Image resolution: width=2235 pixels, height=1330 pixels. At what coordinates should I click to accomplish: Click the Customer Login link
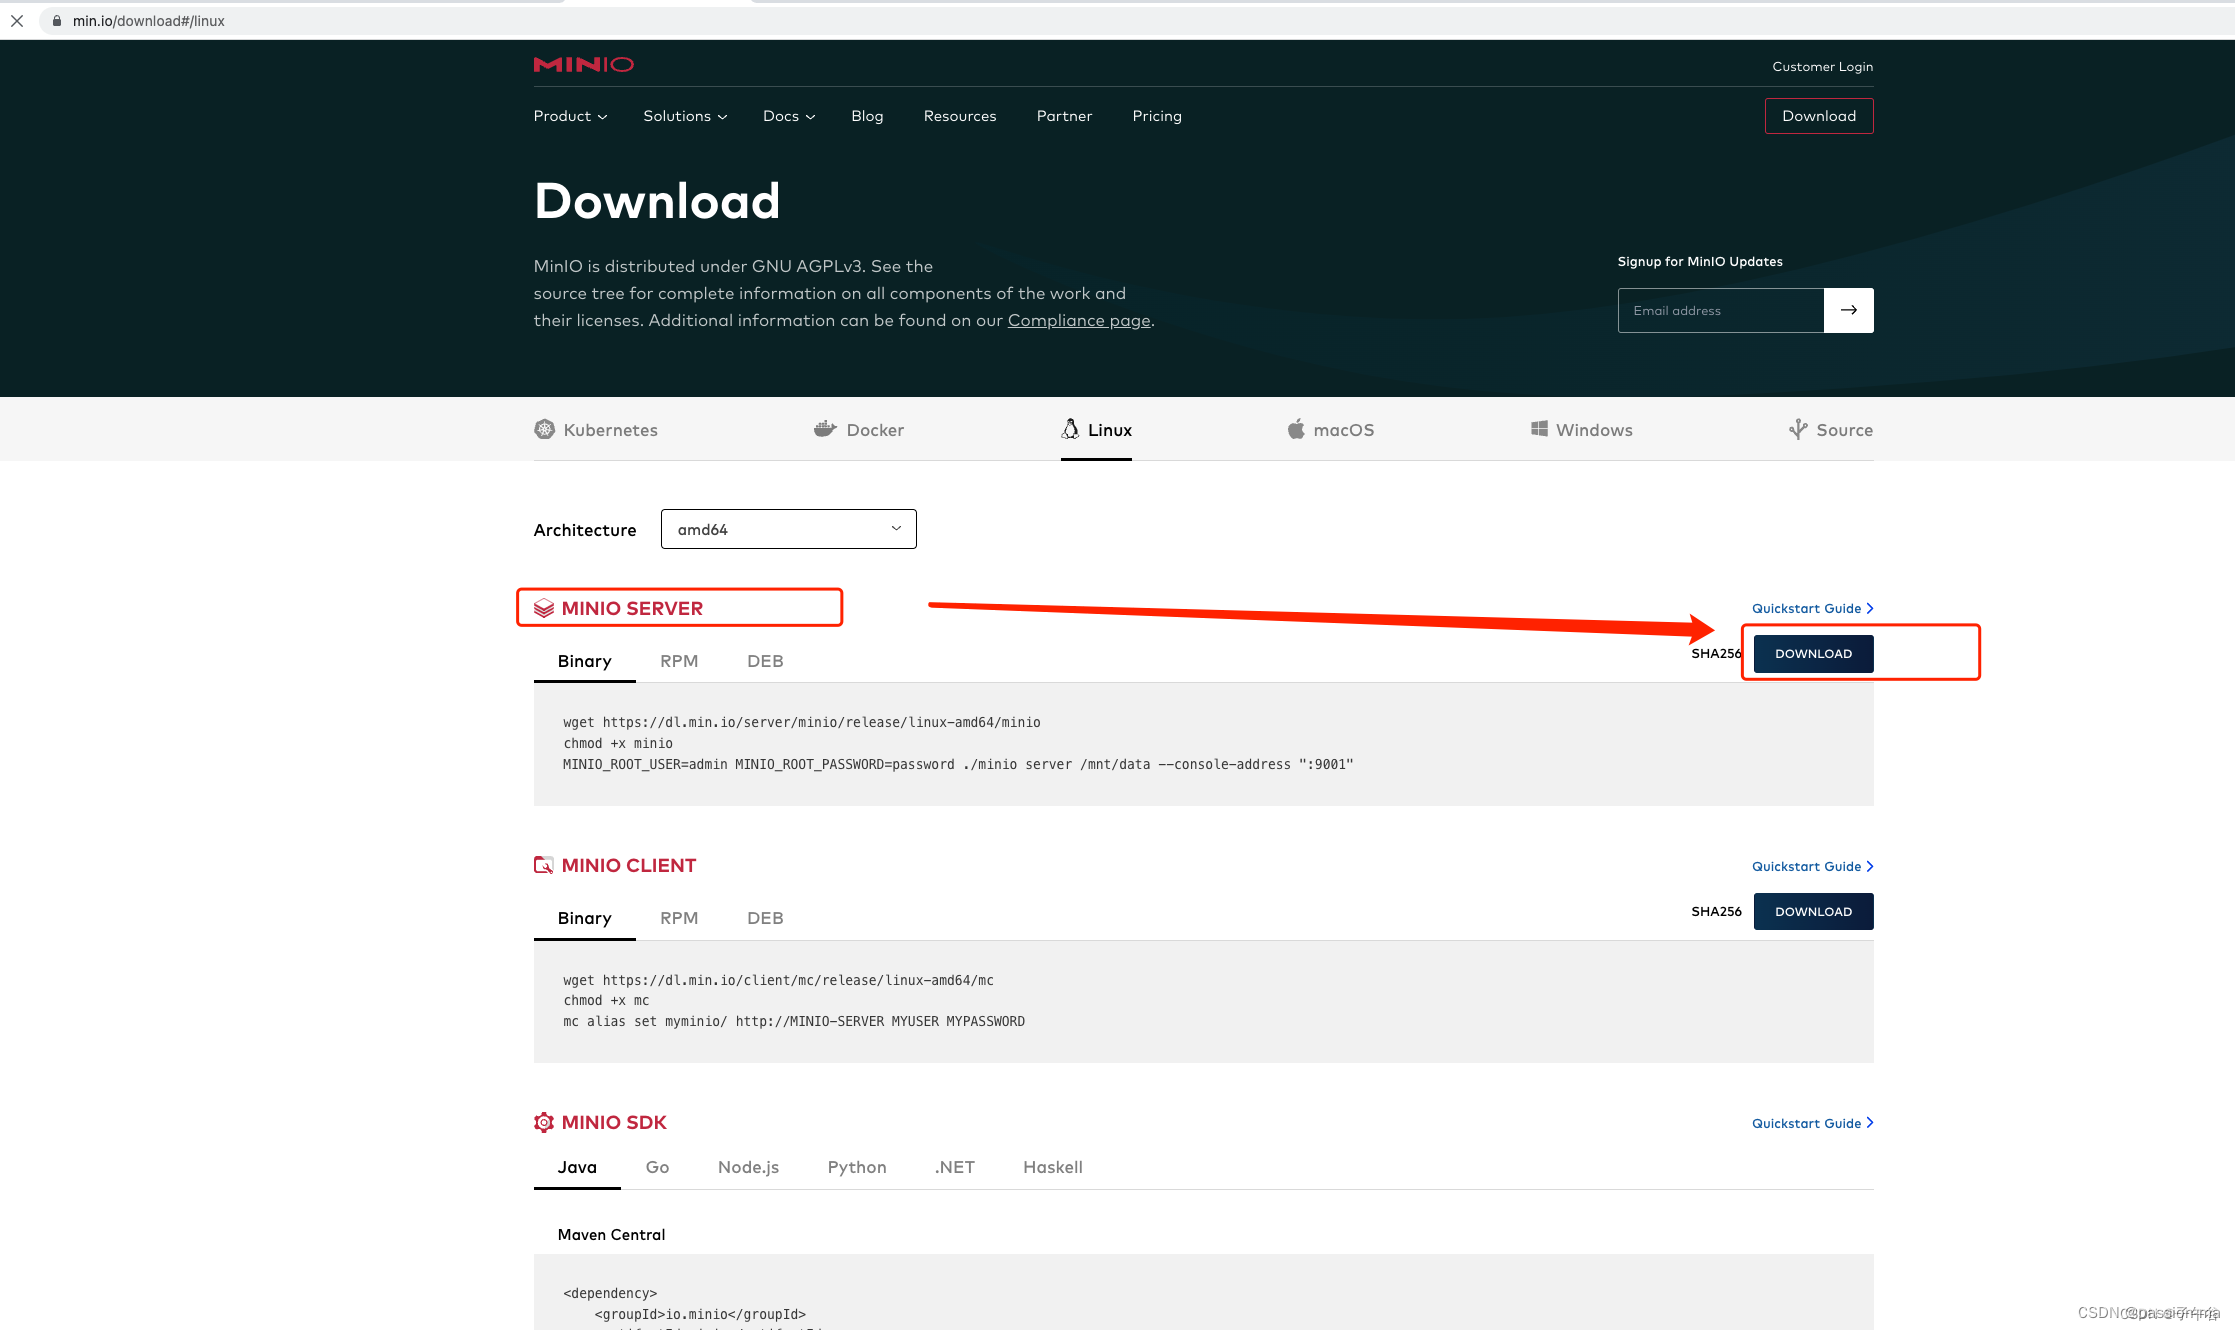[x=1822, y=66]
